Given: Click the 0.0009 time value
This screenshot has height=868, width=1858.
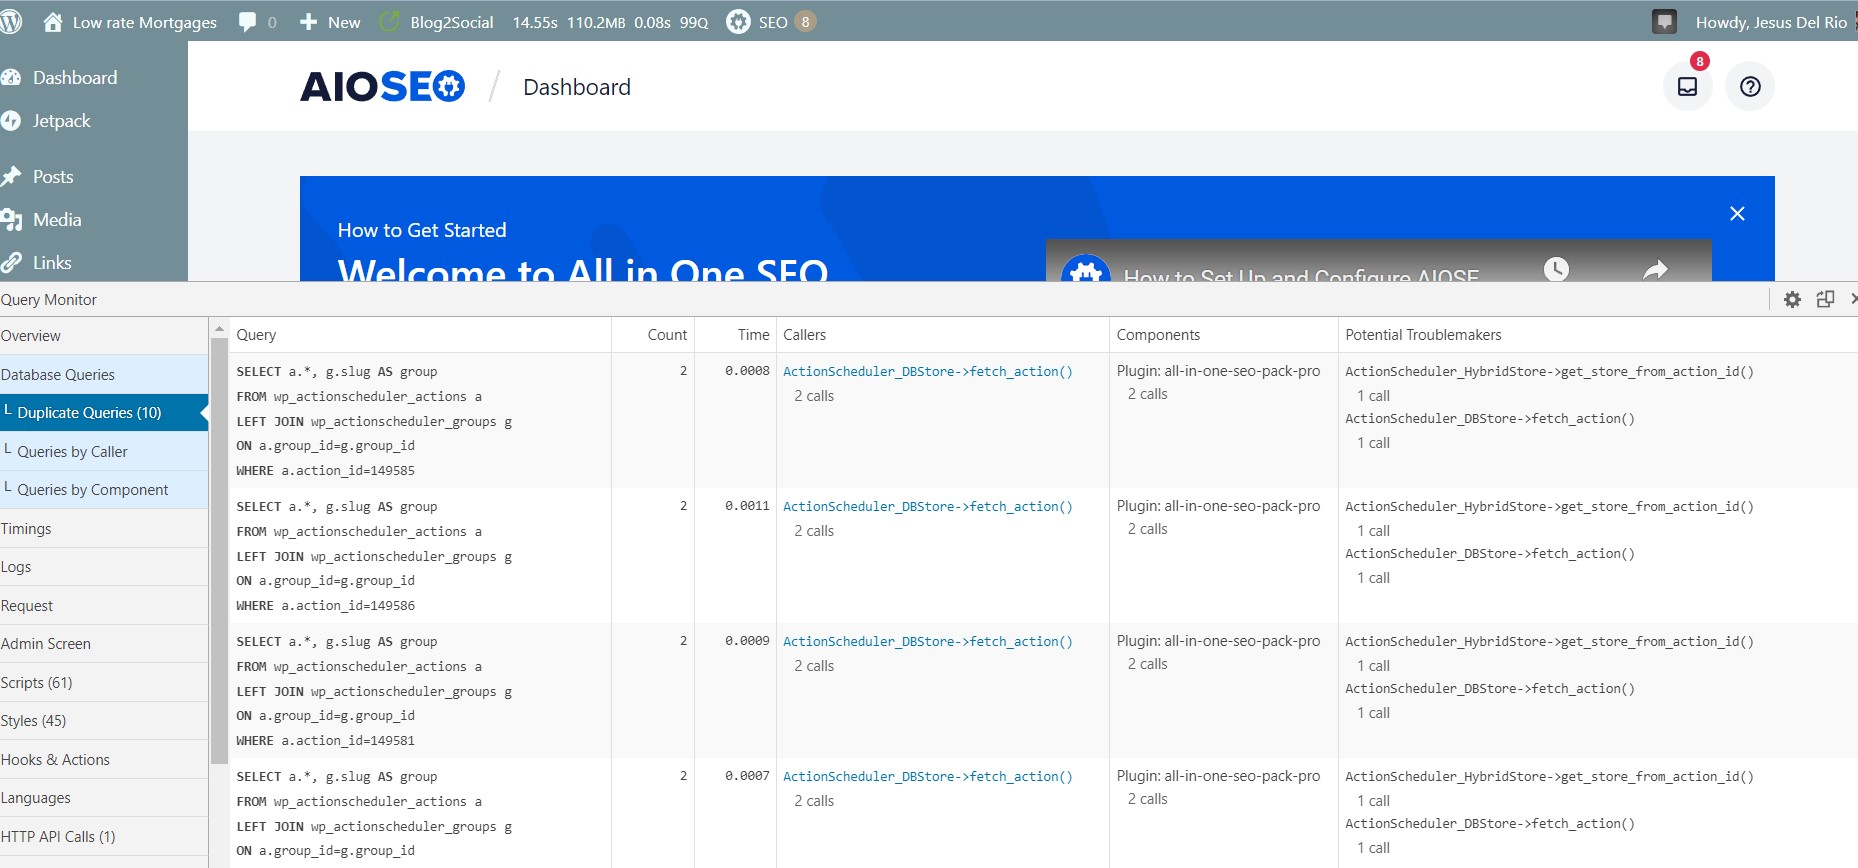Looking at the screenshot, I should (x=747, y=641).
